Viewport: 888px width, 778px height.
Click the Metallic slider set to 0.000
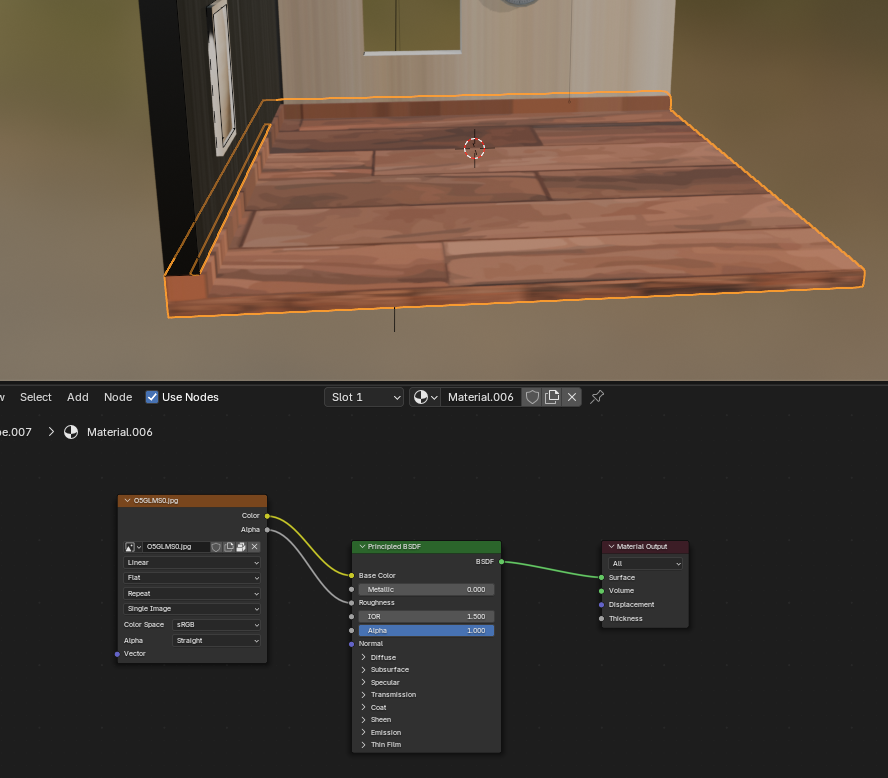(x=426, y=589)
